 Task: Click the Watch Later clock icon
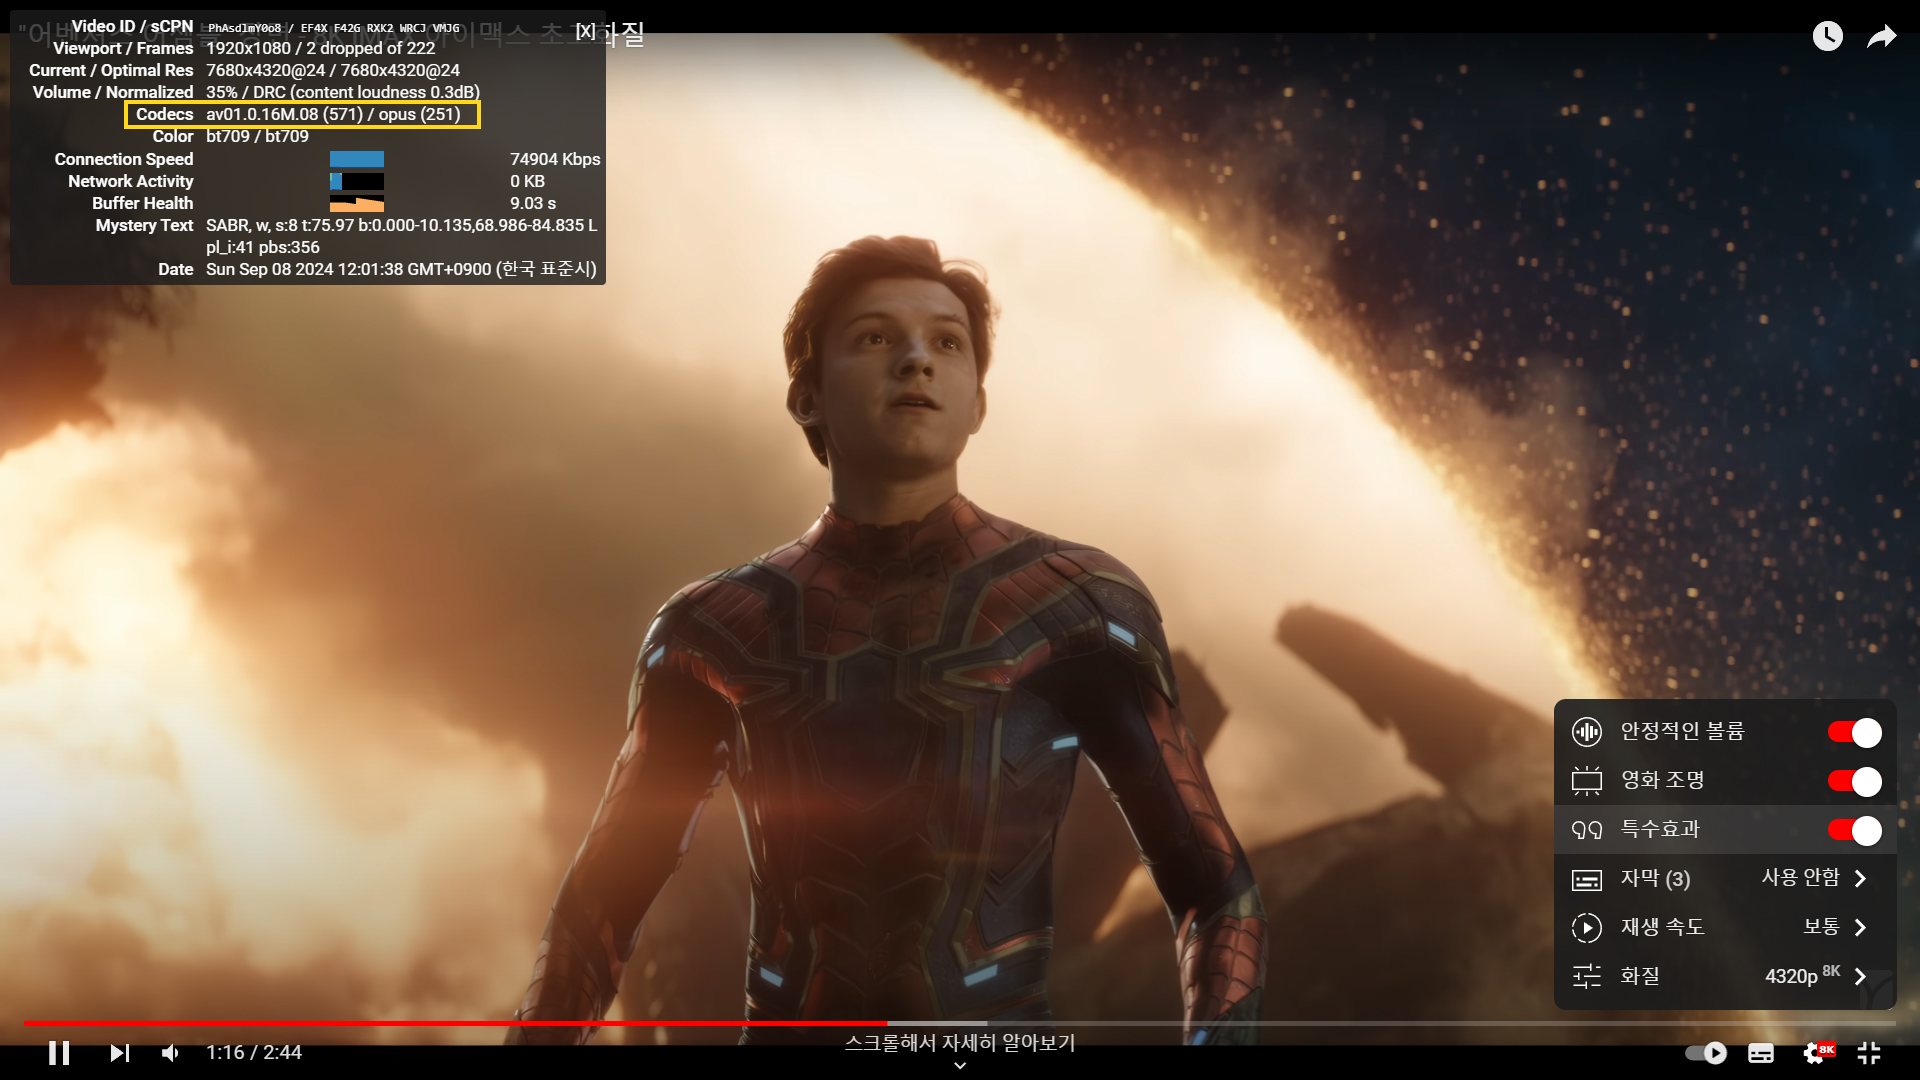tap(1827, 37)
